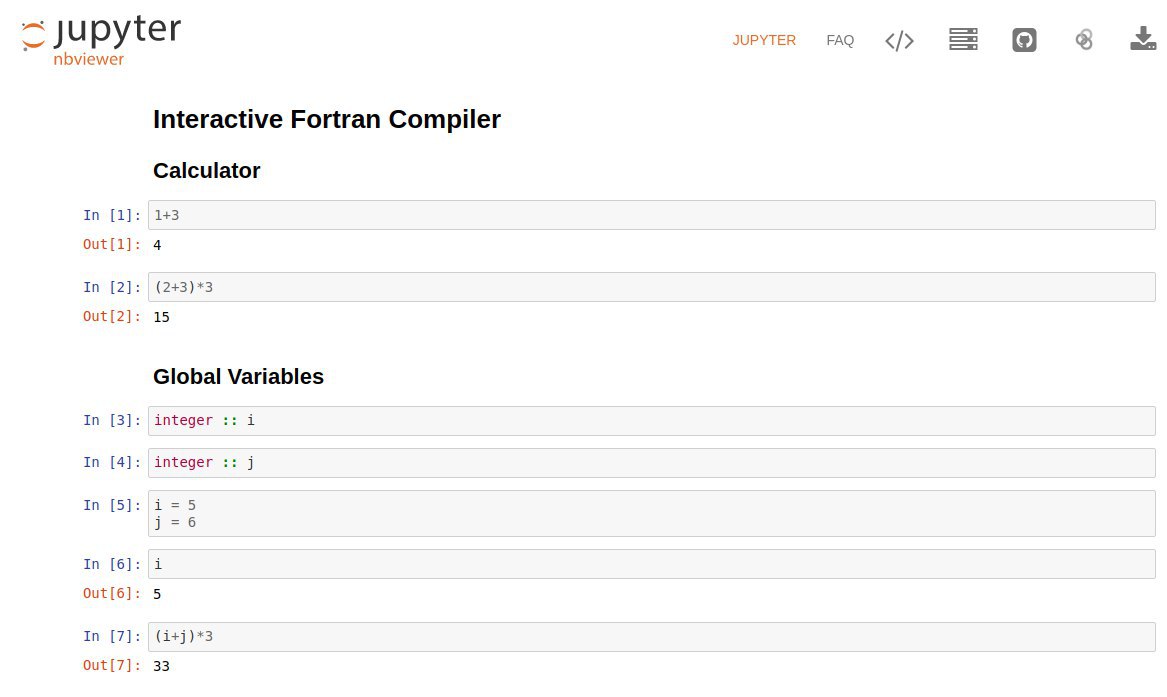Click the (i+j)*3 code cell

tap(651, 637)
